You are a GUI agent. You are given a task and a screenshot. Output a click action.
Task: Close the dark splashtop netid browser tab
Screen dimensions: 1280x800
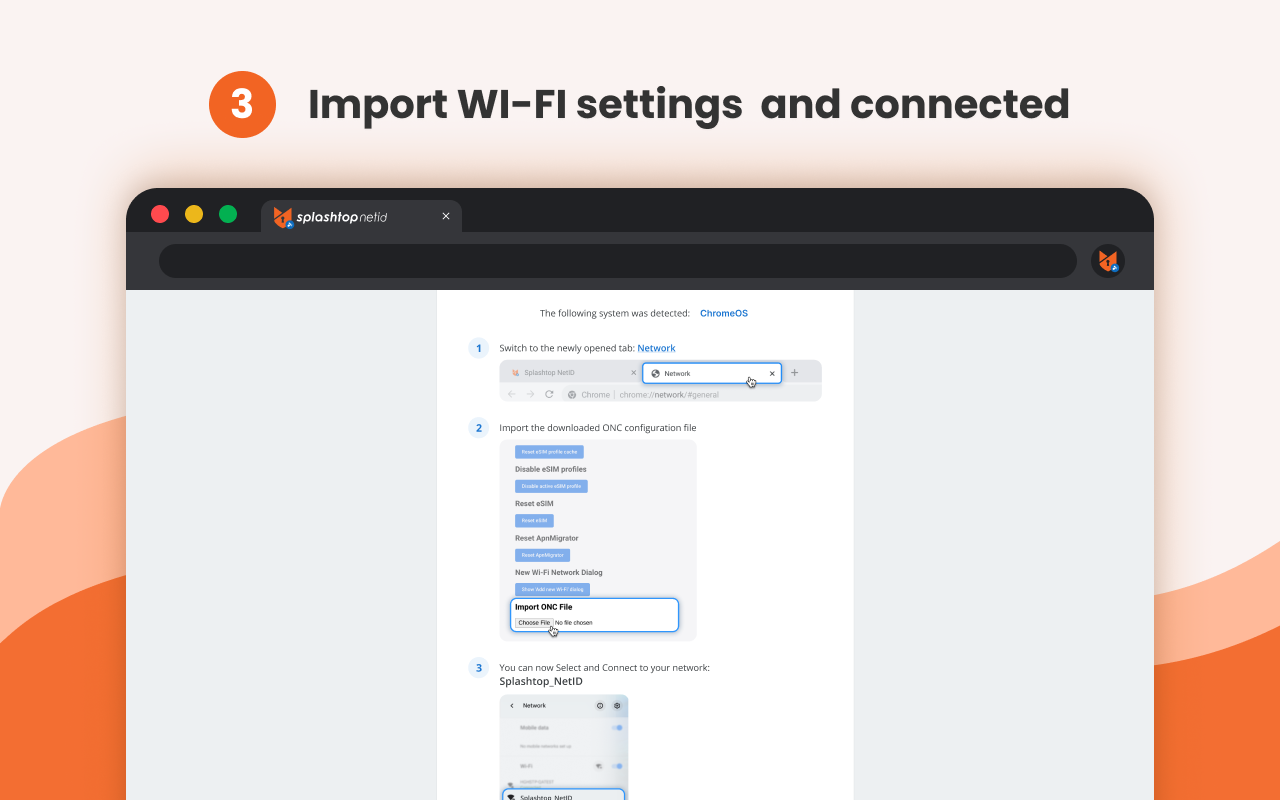click(446, 216)
